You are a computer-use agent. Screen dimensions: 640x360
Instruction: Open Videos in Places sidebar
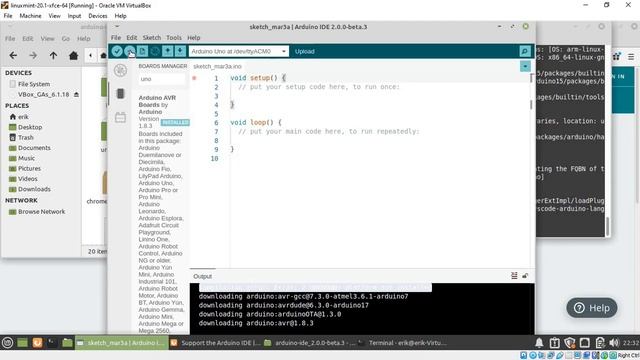(x=27, y=179)
